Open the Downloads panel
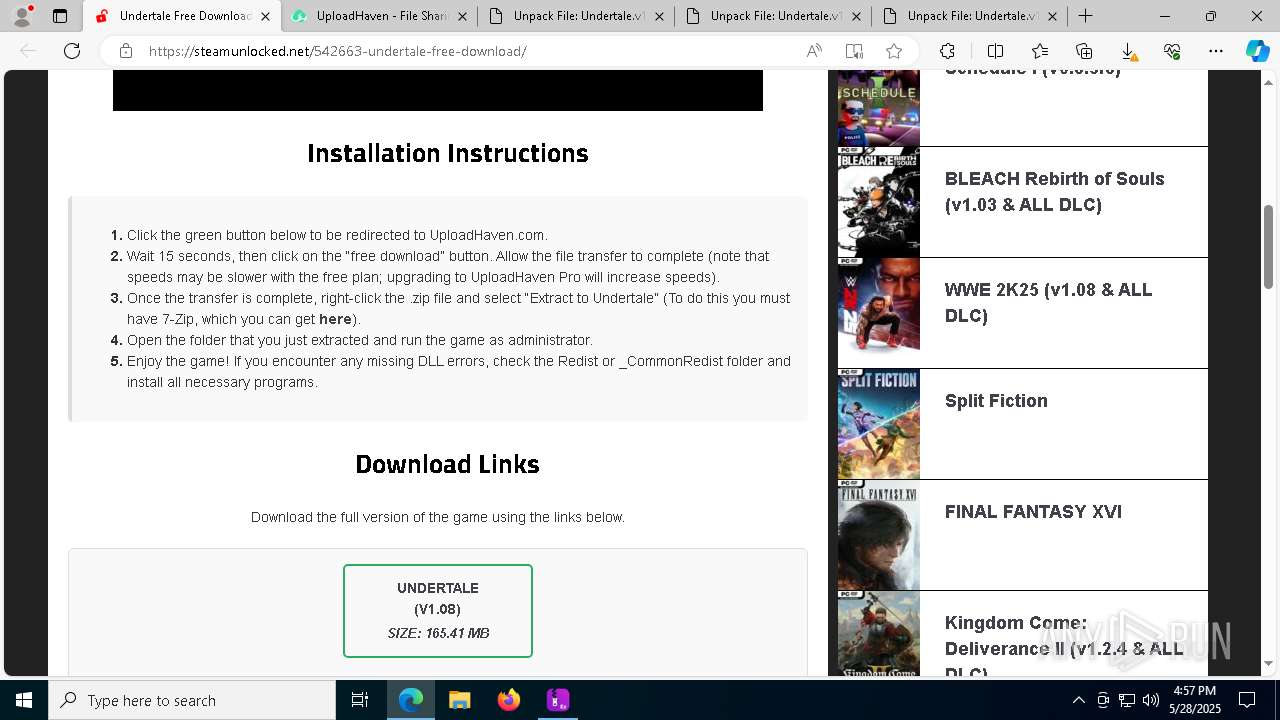This screenshot has width=1280, height=720. click(1128, 51)
